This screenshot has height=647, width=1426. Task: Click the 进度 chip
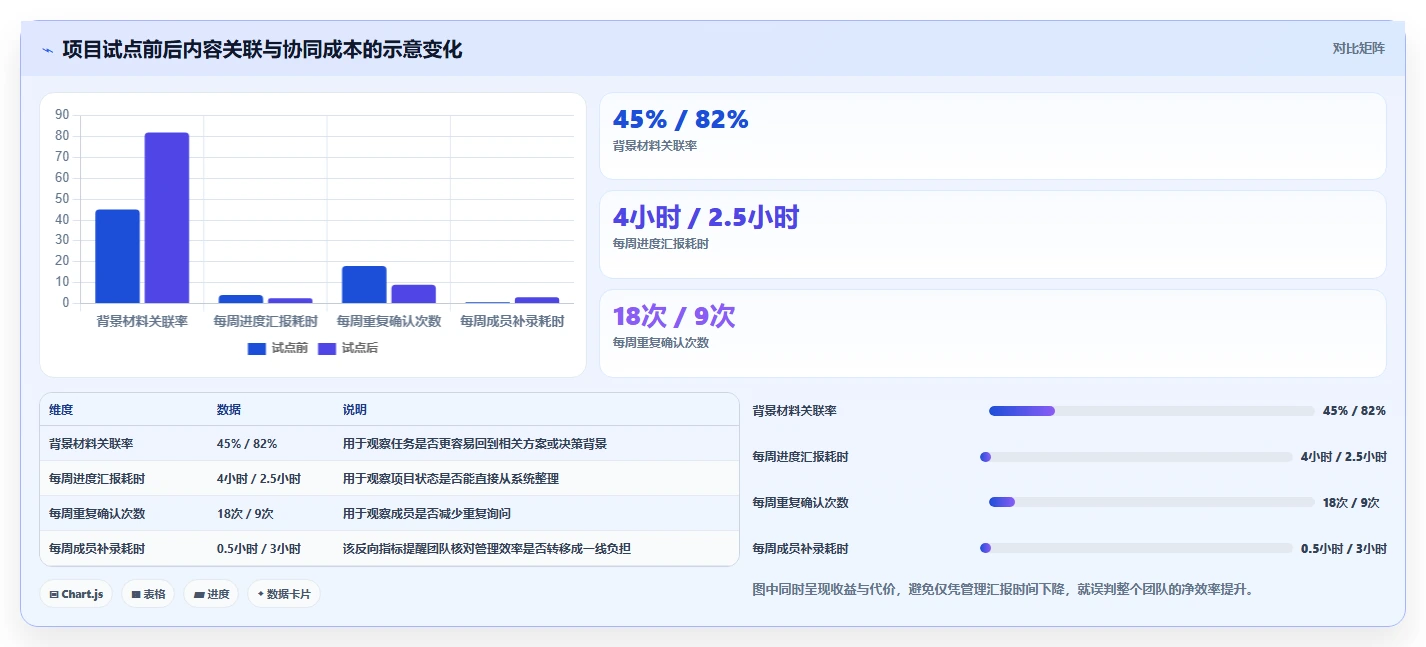[211, 594]
